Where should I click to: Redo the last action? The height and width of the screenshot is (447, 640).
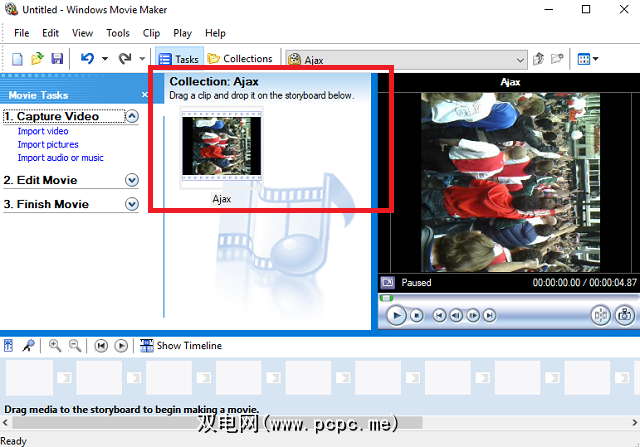pos(125,59)
